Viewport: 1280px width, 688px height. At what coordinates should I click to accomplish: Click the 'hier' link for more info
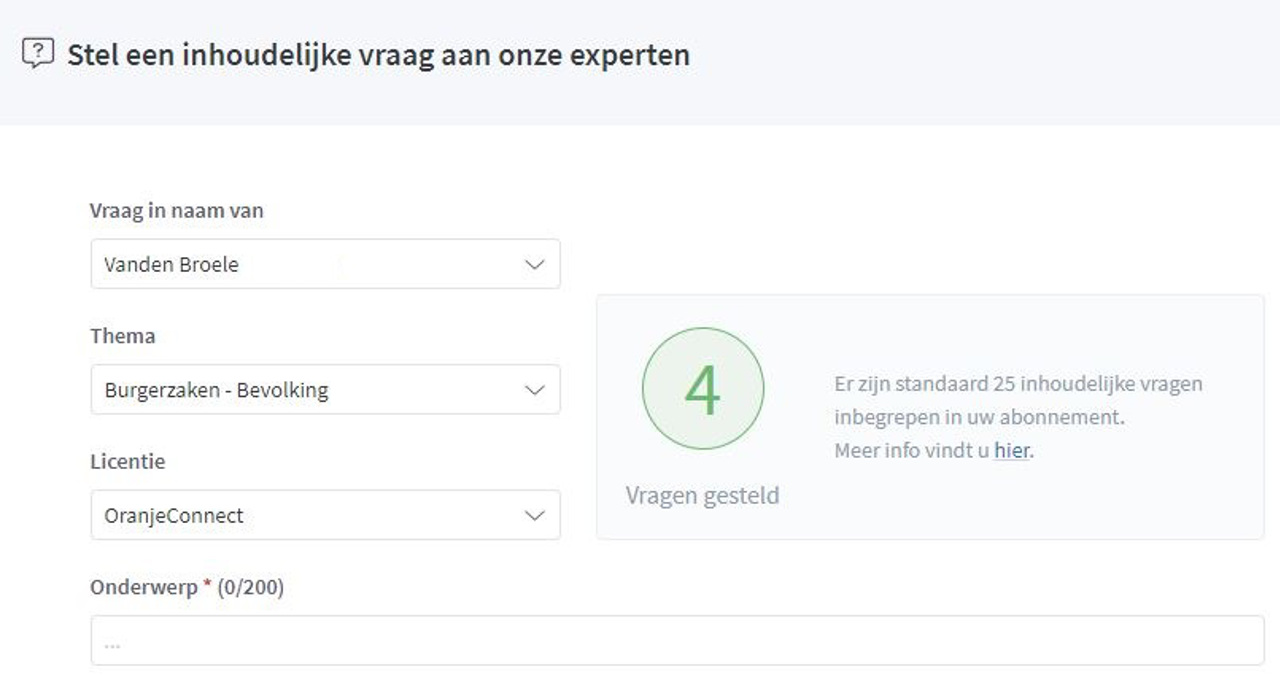1011,450
